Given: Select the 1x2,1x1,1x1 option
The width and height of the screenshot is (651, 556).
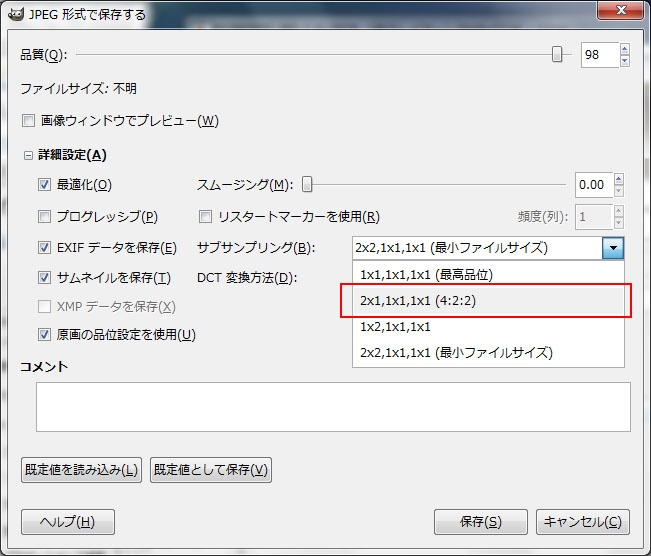Looking at the screenshot, I should (x=488, y=327).
